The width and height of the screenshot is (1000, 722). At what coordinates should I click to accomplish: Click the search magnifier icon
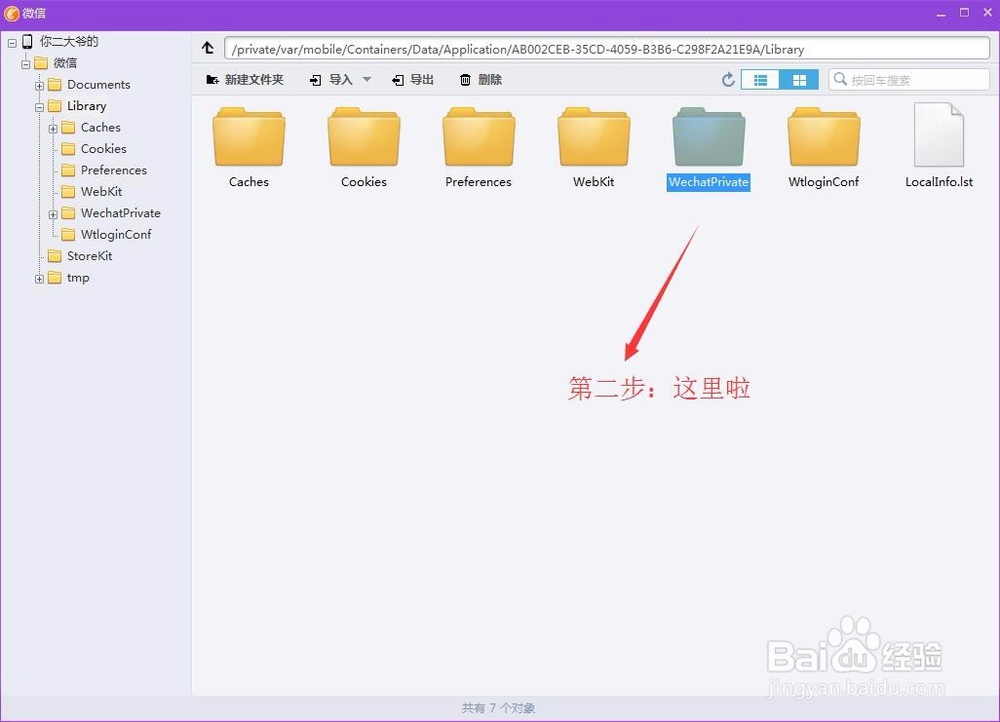click(841, 79)
